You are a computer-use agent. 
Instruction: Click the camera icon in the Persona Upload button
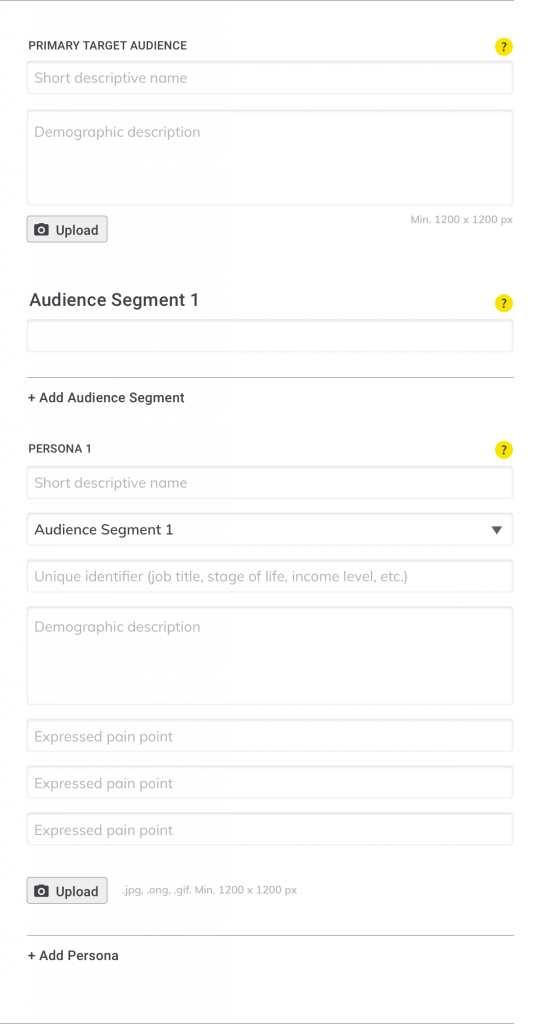(41, 891)
